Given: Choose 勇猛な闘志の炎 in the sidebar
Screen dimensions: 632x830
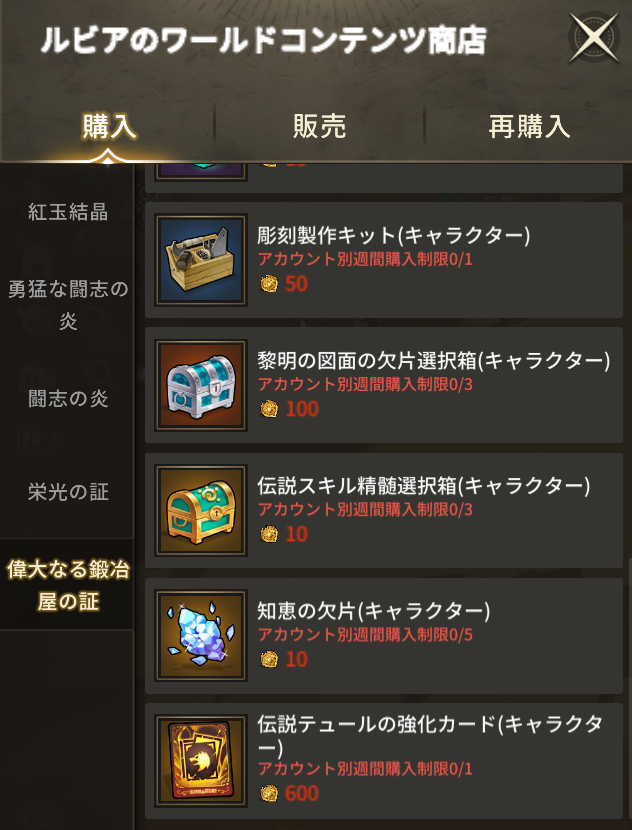Looking at the screenshot, I should pyautogui.click(x=68, y=305).
